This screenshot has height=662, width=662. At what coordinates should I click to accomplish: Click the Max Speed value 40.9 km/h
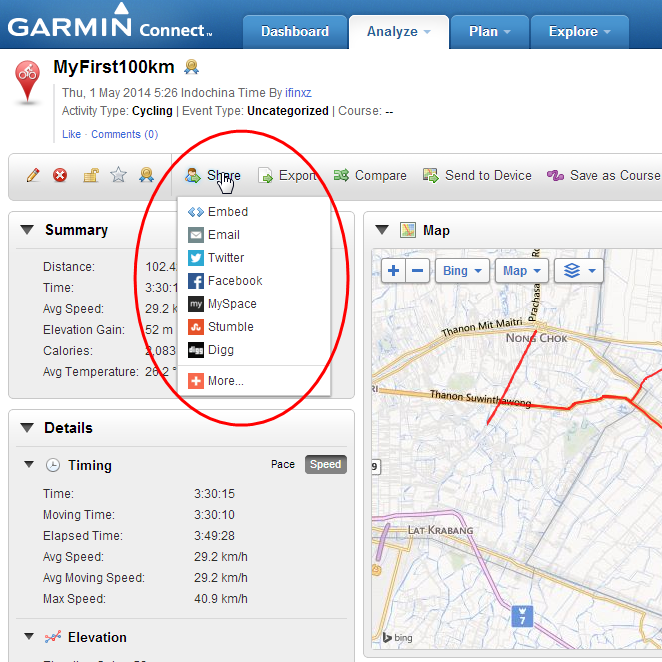(221, 599)
